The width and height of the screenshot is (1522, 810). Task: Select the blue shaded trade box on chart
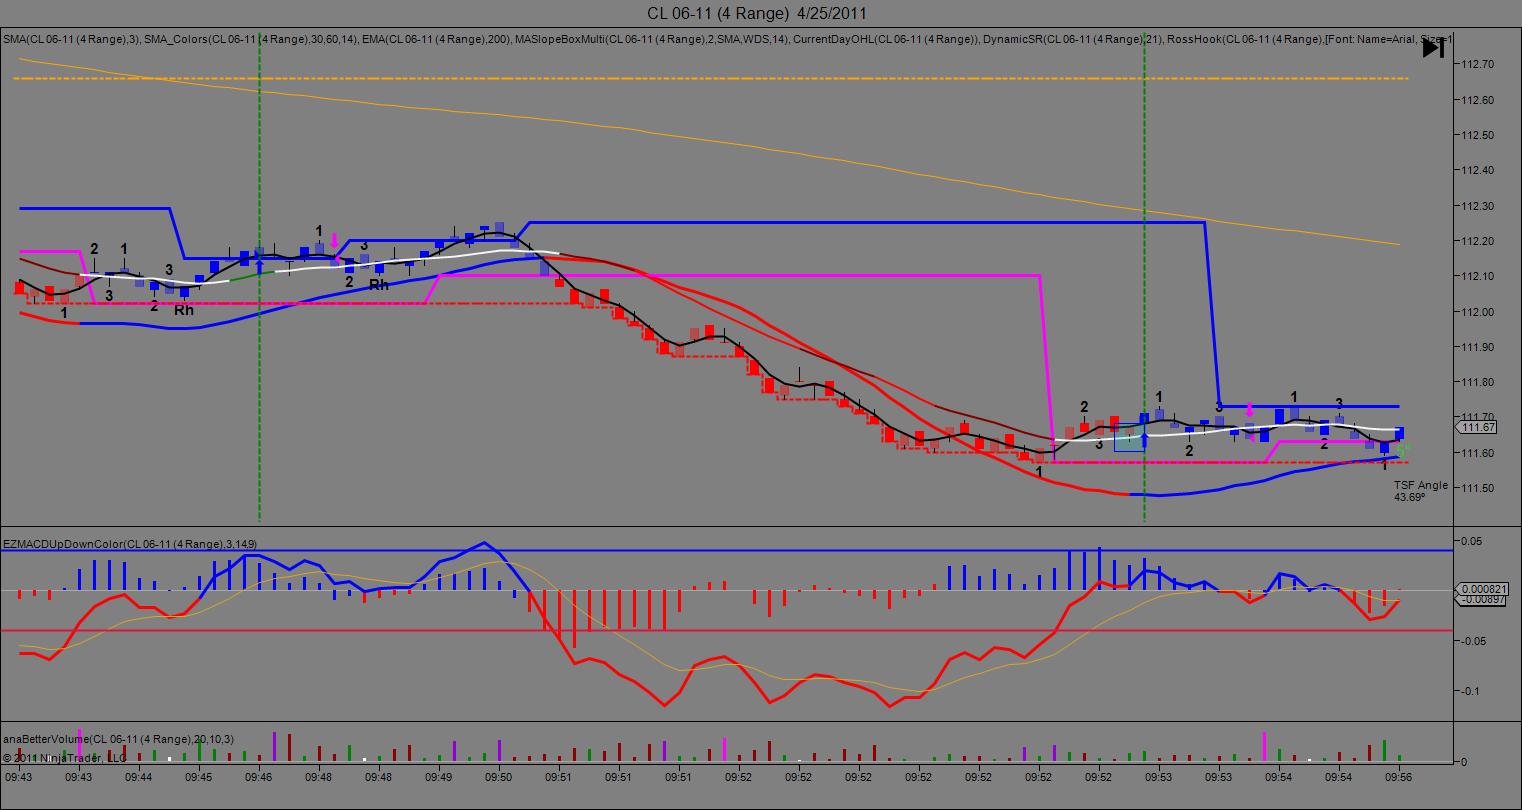(x=1129, y=437)
